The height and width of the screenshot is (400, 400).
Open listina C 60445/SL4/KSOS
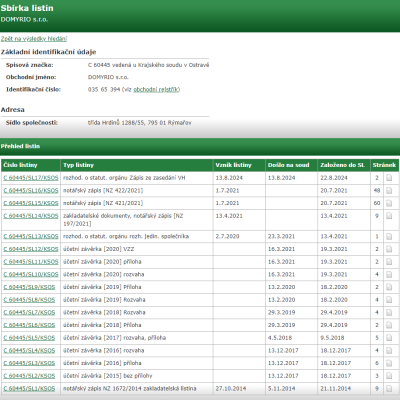(29, 351)
